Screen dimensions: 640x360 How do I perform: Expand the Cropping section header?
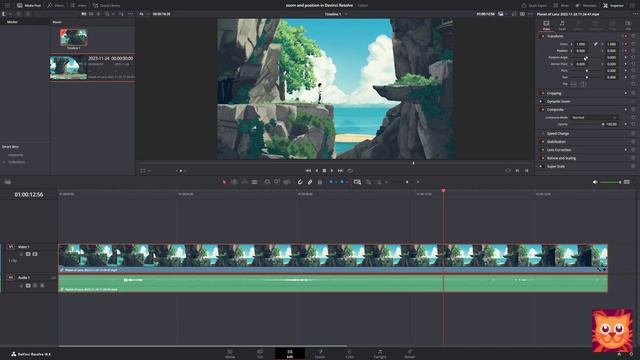(x=554, y=93)
